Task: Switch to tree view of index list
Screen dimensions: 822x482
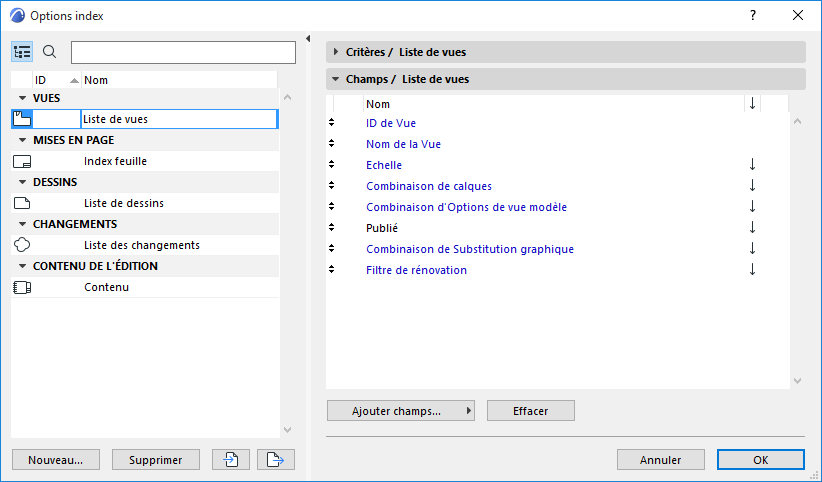Action: click(23, 52)
